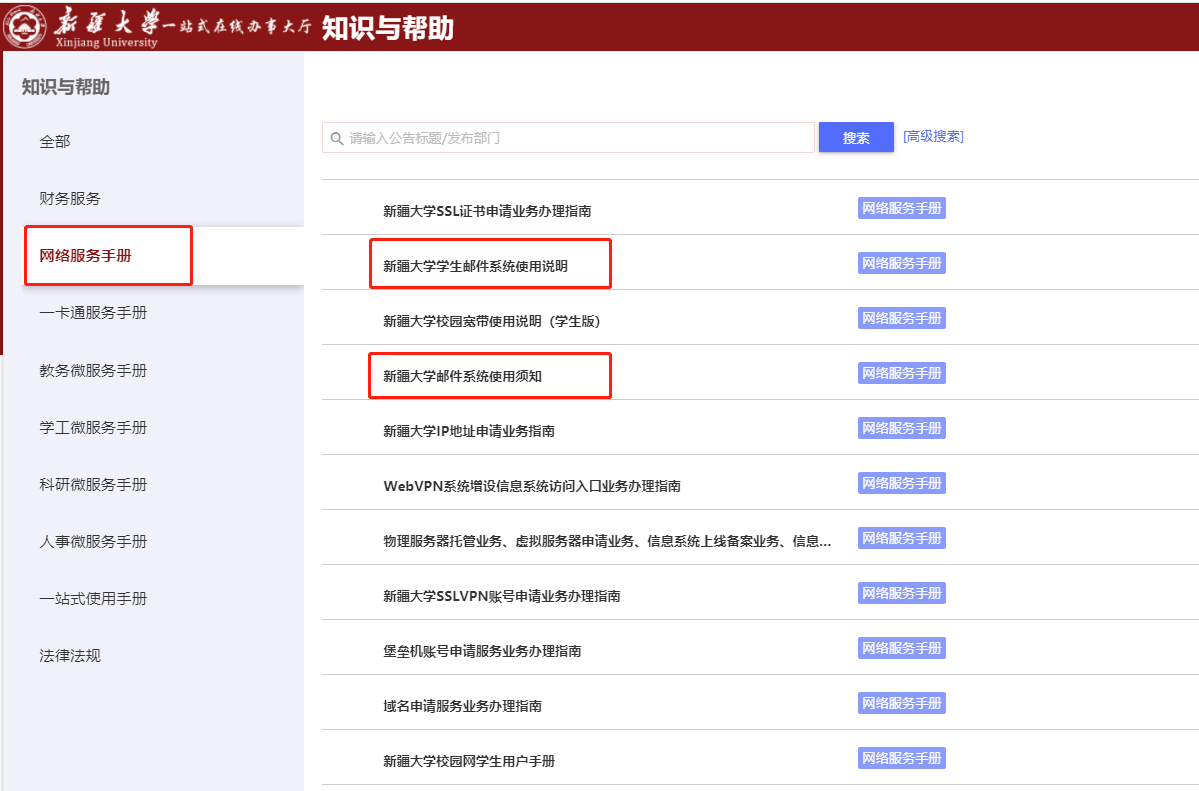
Task: Click 网络服务手册 tag beside 校园网学生用户手册 row
Action: click(x=902, y=758)
